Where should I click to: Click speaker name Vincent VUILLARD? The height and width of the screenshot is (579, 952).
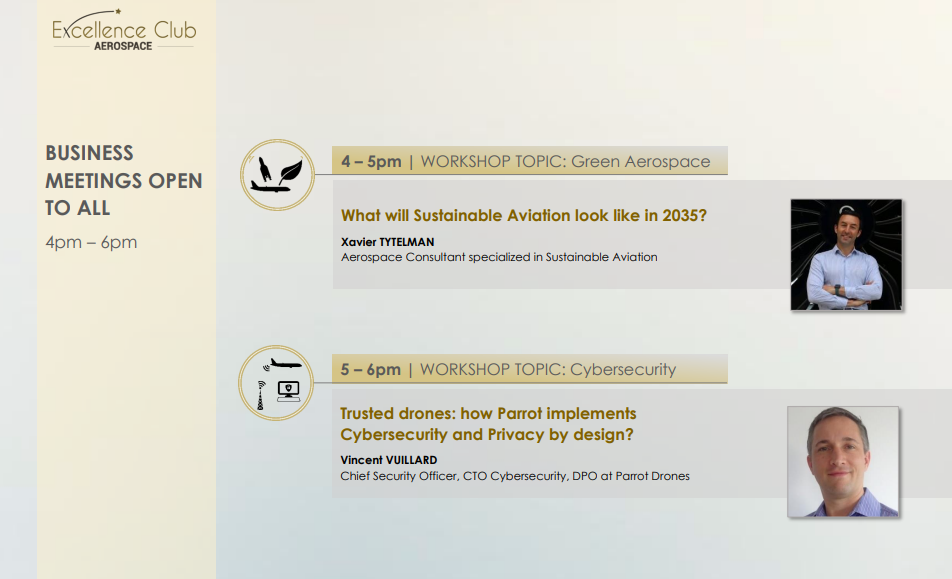tap(389, 460)
